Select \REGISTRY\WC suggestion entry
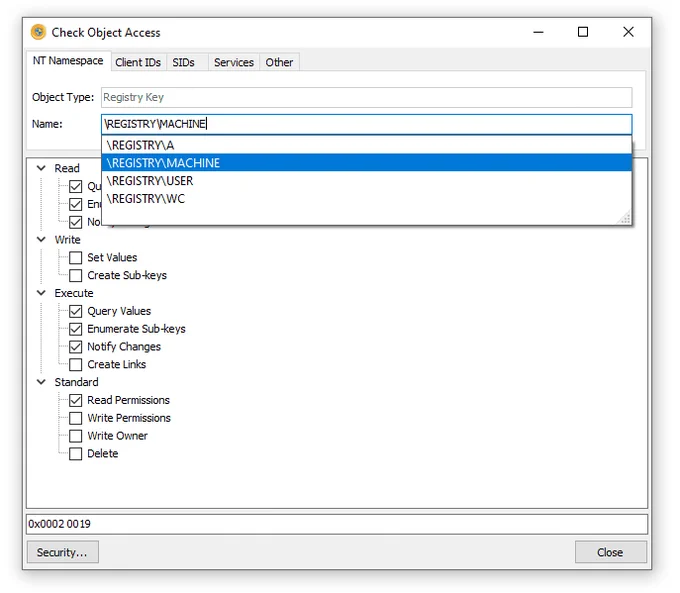Viewport: 680px width, 593px height. [x=366, y=198]
